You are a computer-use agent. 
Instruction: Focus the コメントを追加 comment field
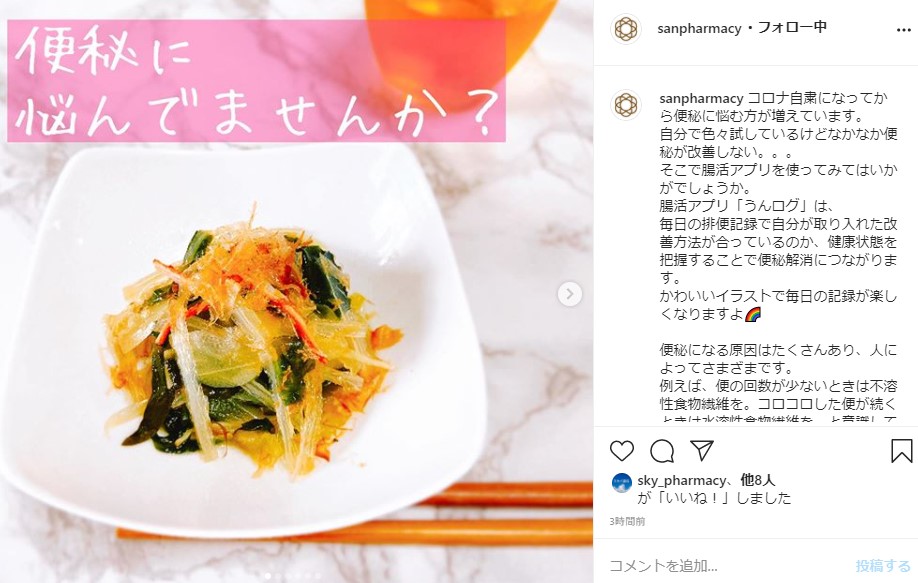point(726,565)
